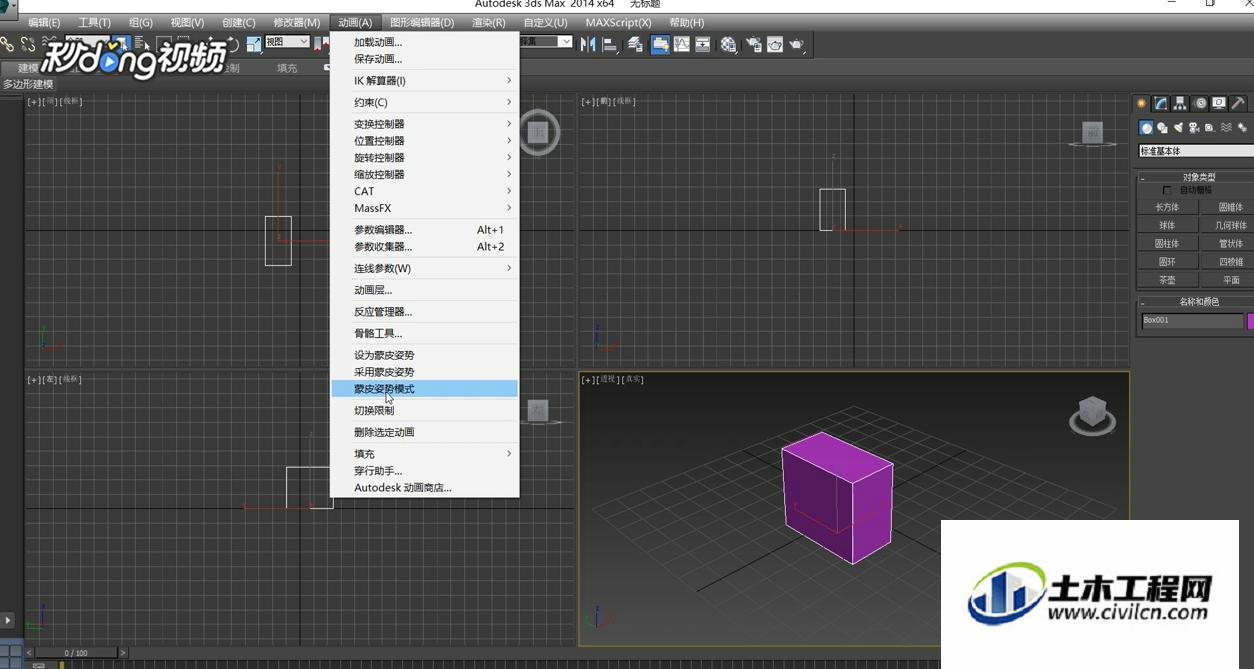Click the top viewport [+] label
1254x669 pixels.
pos(34,102)
